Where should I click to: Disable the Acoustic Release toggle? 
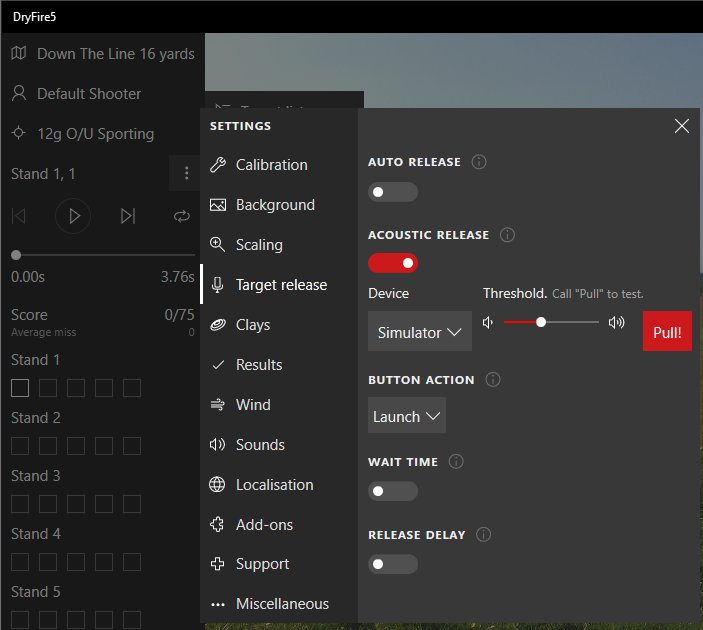pos(392,263)
